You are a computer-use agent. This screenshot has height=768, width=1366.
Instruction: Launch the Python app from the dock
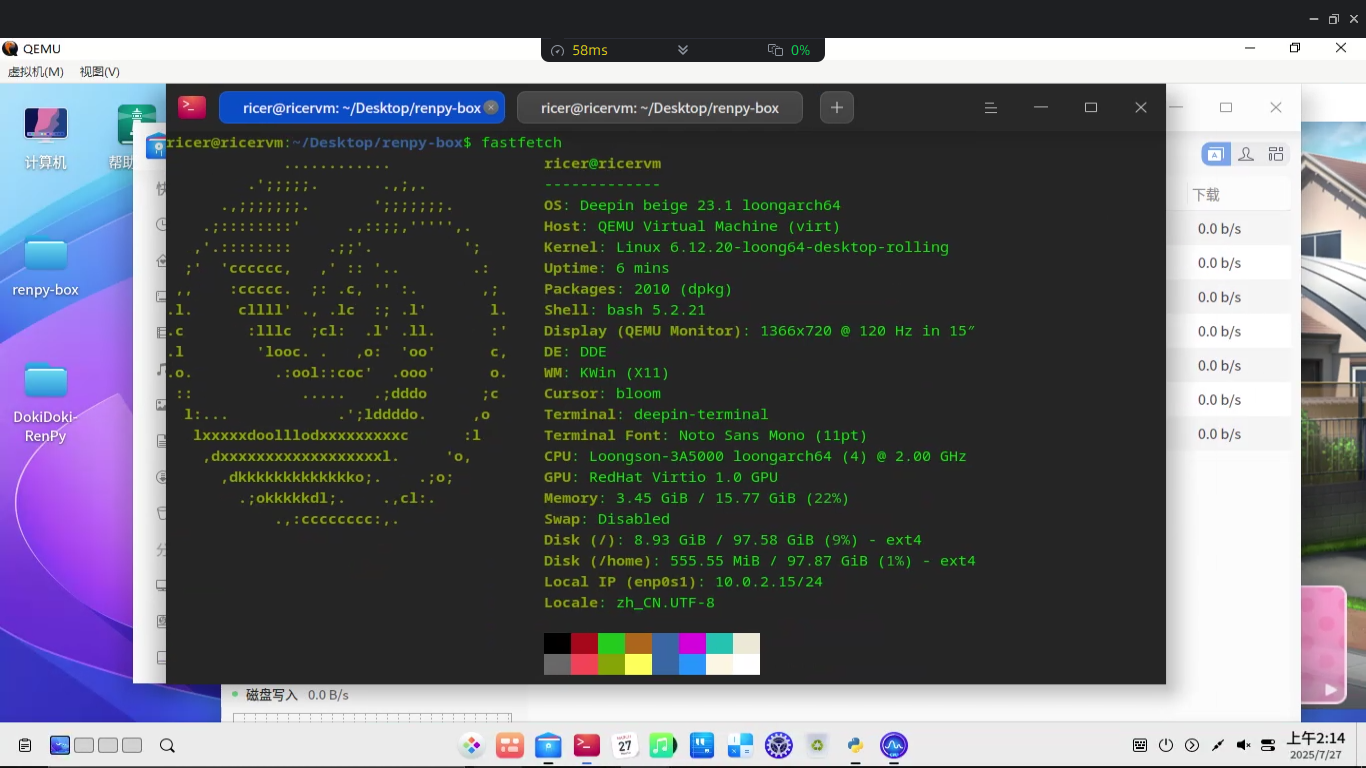[855, 745]
